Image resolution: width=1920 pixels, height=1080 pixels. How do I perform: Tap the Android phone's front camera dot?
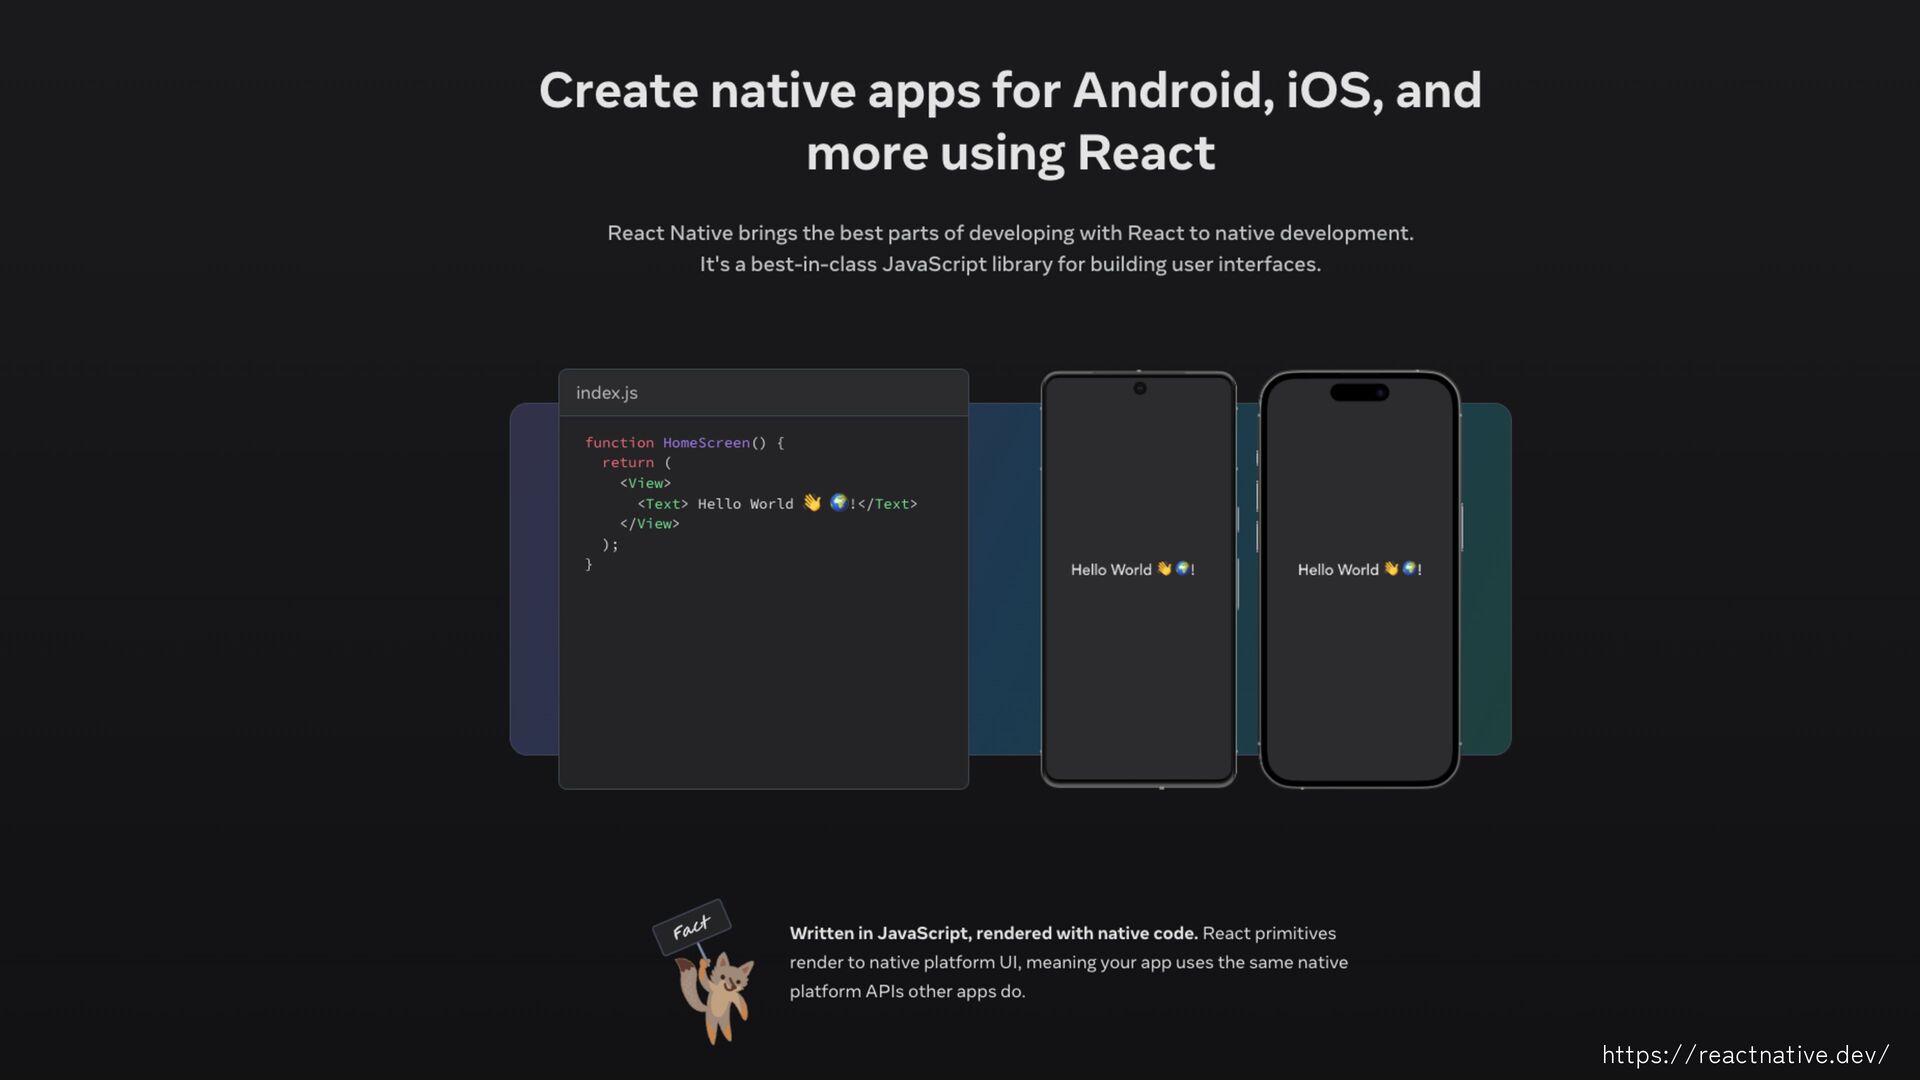(x=1139, y=388)
